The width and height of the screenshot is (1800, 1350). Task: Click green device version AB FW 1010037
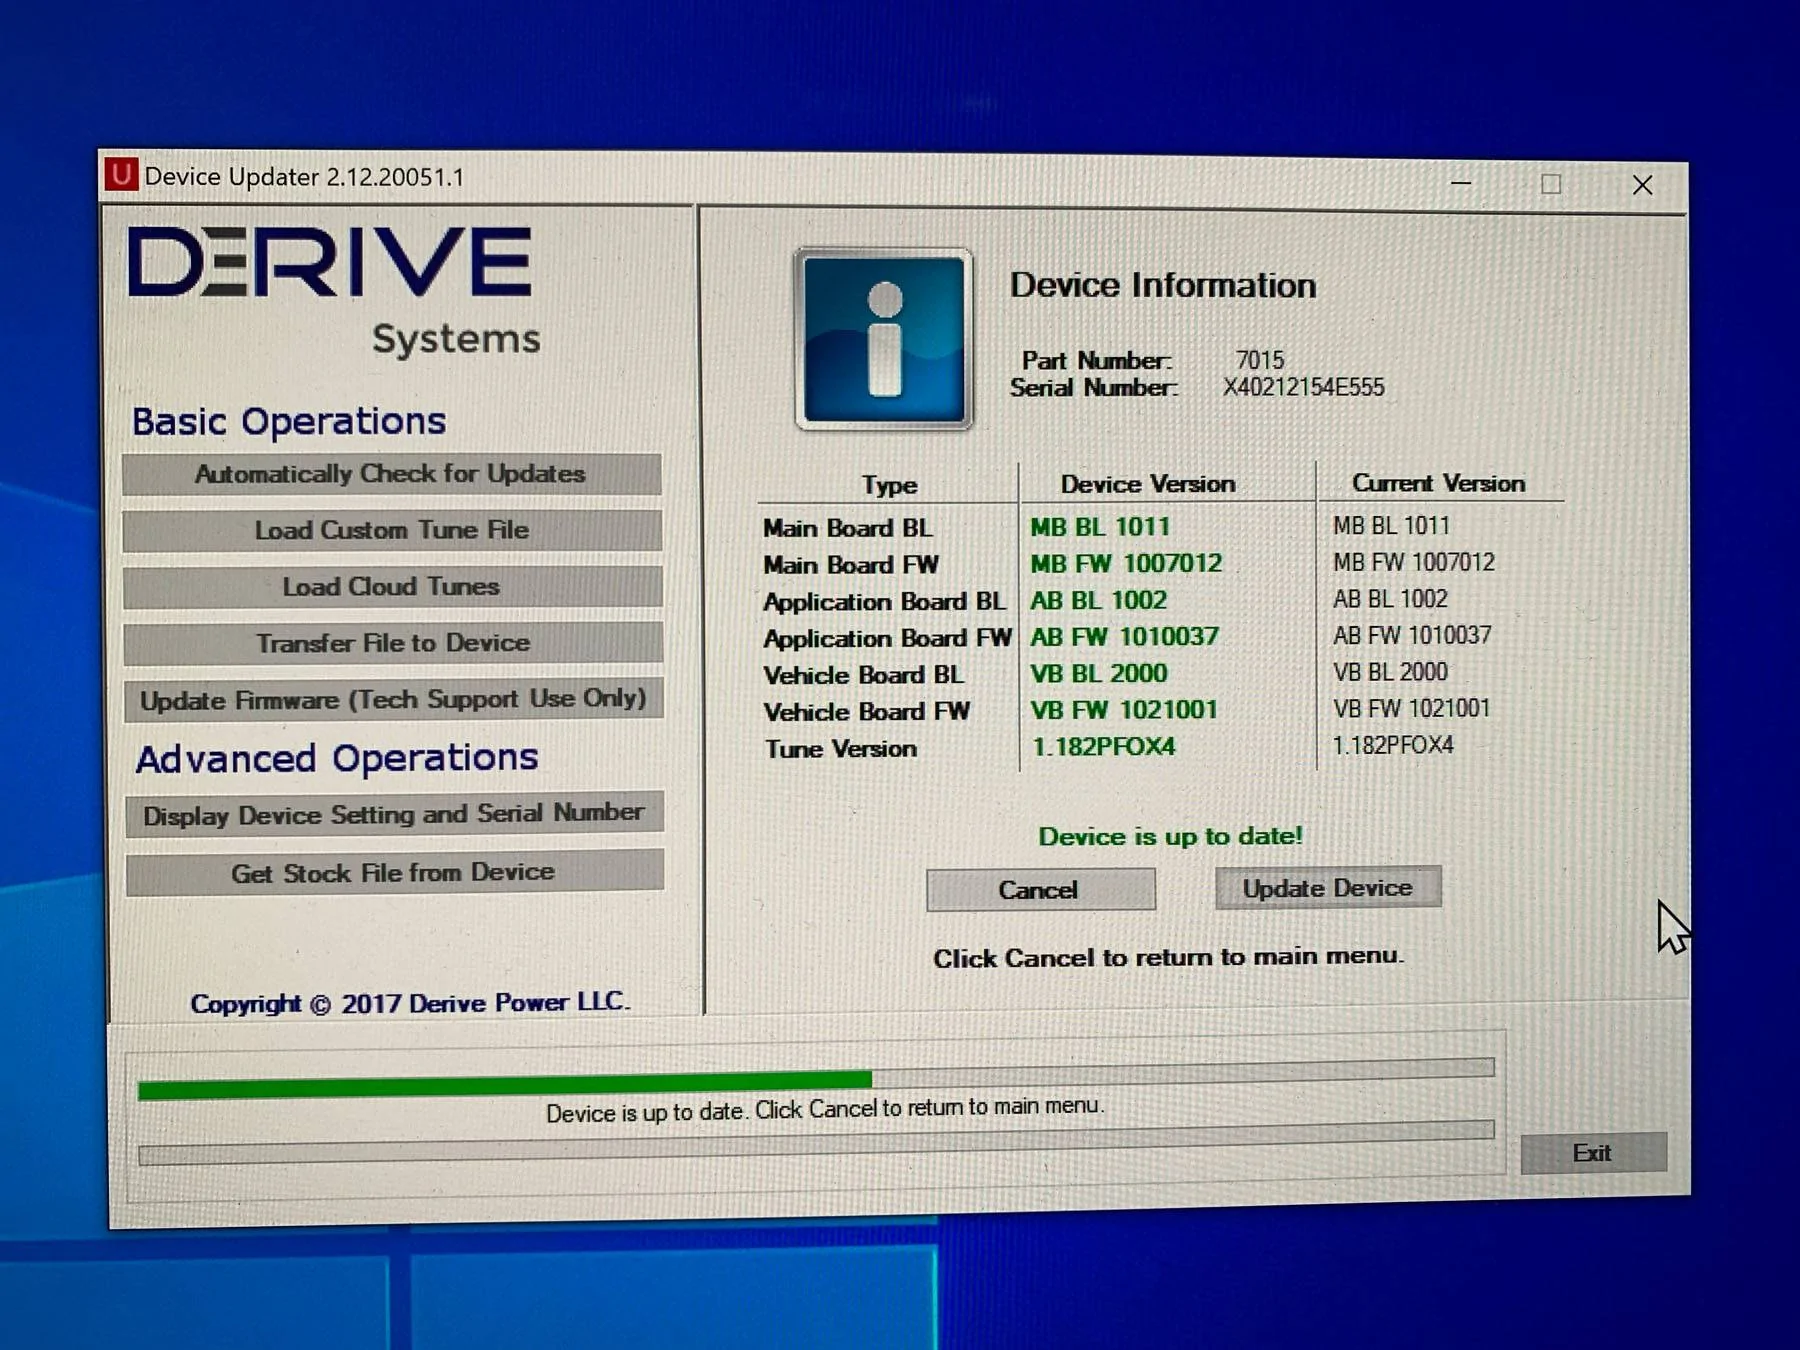[1124, 637]
